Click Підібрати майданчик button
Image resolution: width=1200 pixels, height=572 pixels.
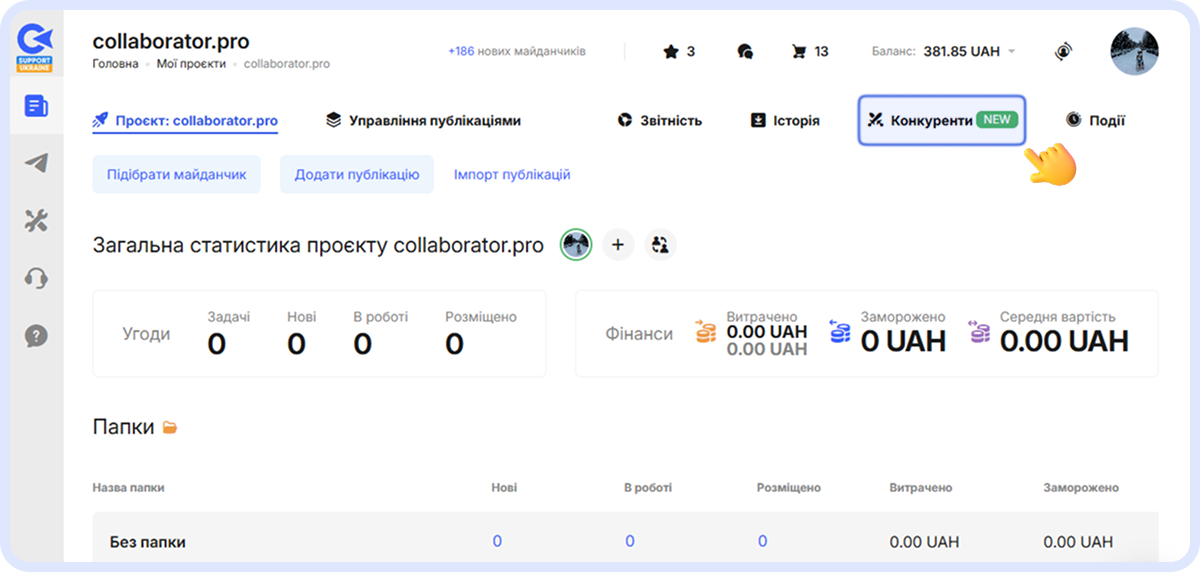click(177, 174)
